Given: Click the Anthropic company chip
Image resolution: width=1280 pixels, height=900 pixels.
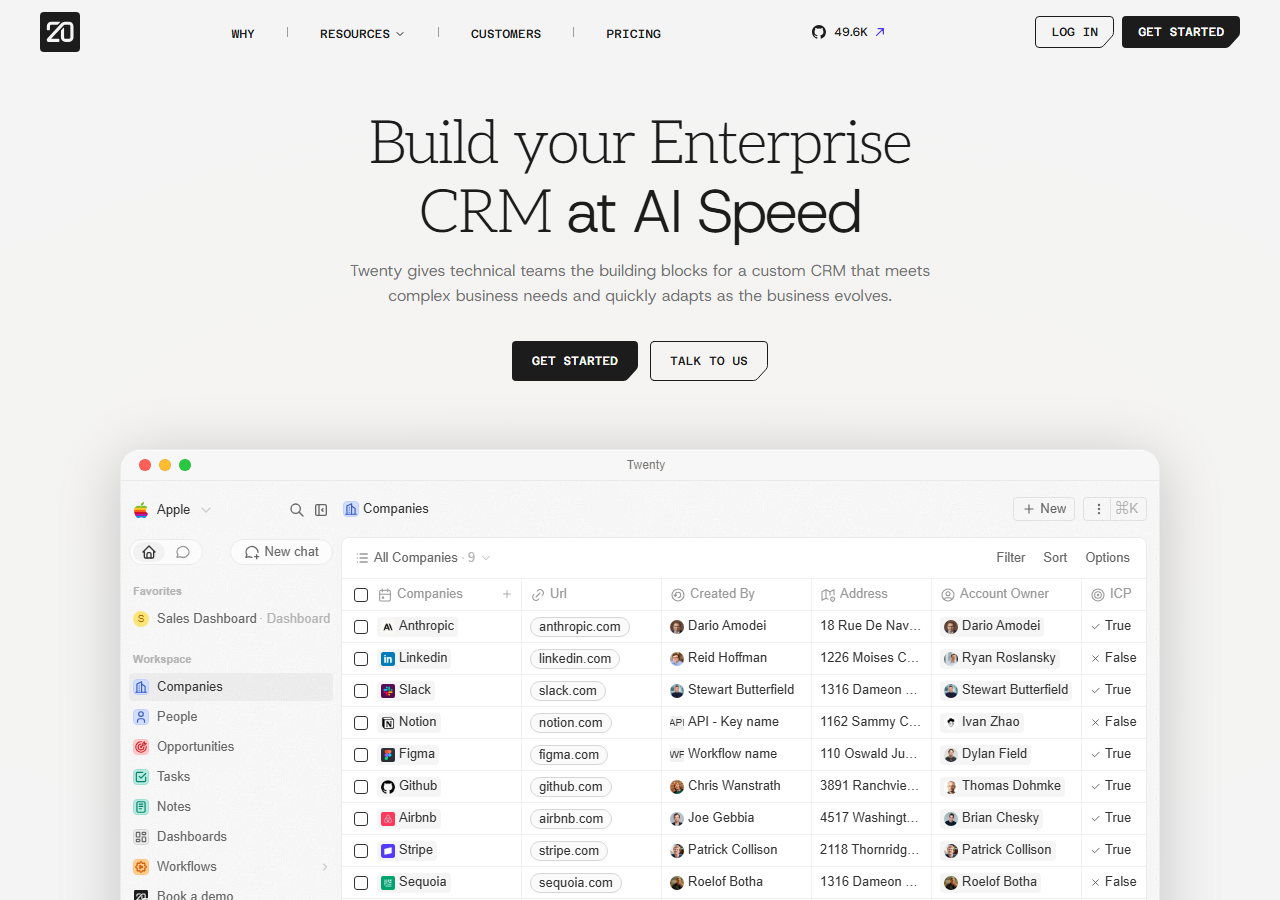Looking at the screenshot, I should point(418,626).
